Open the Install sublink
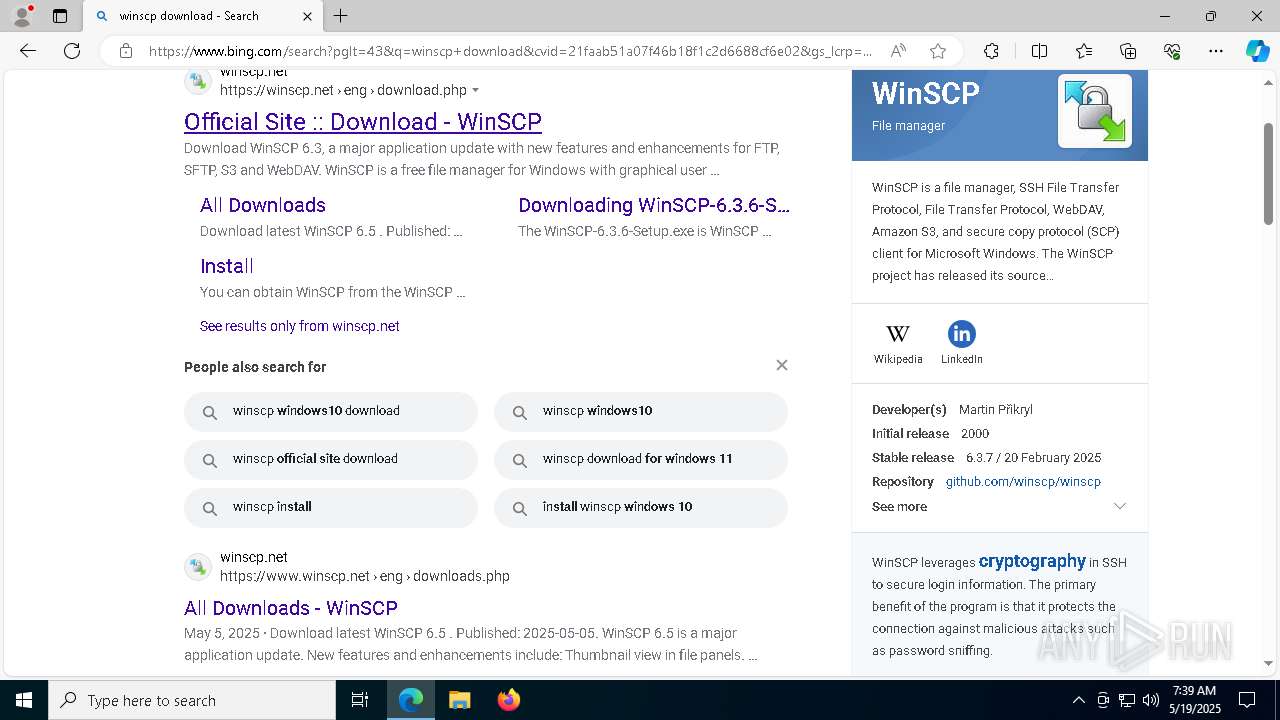The height and width of the screenshot is (720, 1280). pyautogui.click(x=227, y=266)
